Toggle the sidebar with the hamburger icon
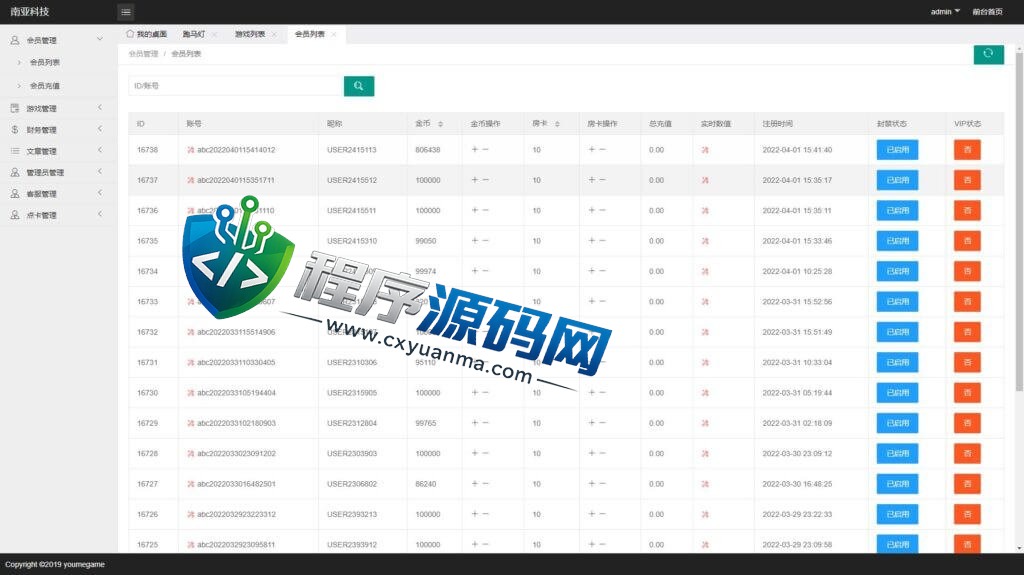The image size is (1024, 575). [x=126, y=12]
